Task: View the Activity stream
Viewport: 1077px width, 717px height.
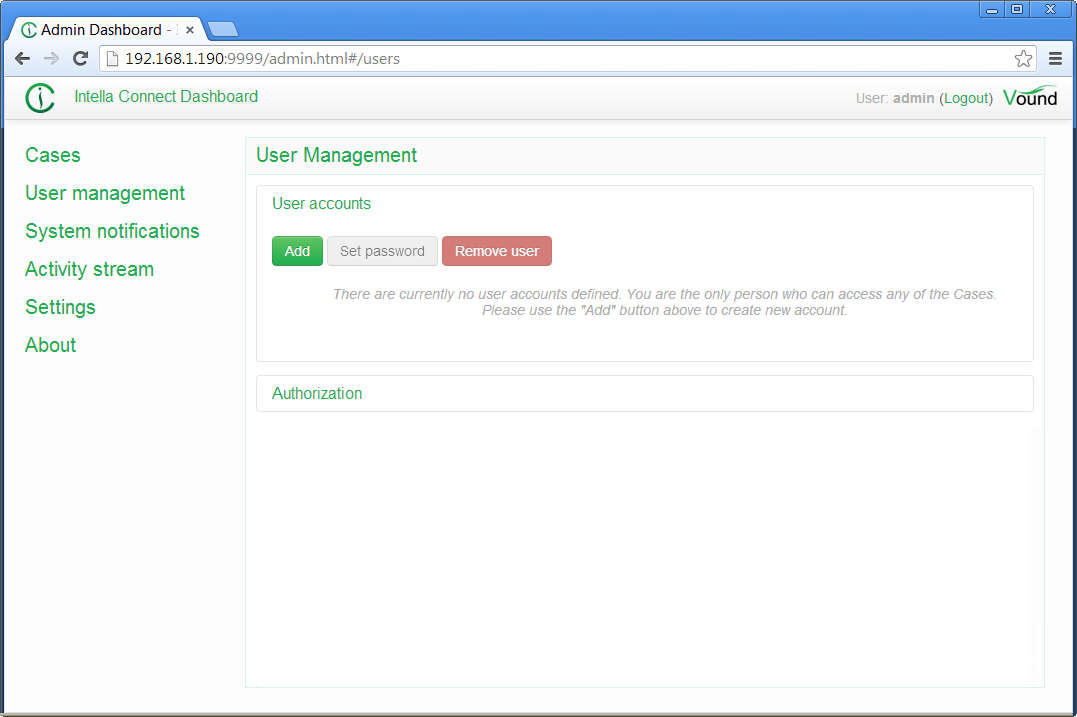Action: [89, 269]
